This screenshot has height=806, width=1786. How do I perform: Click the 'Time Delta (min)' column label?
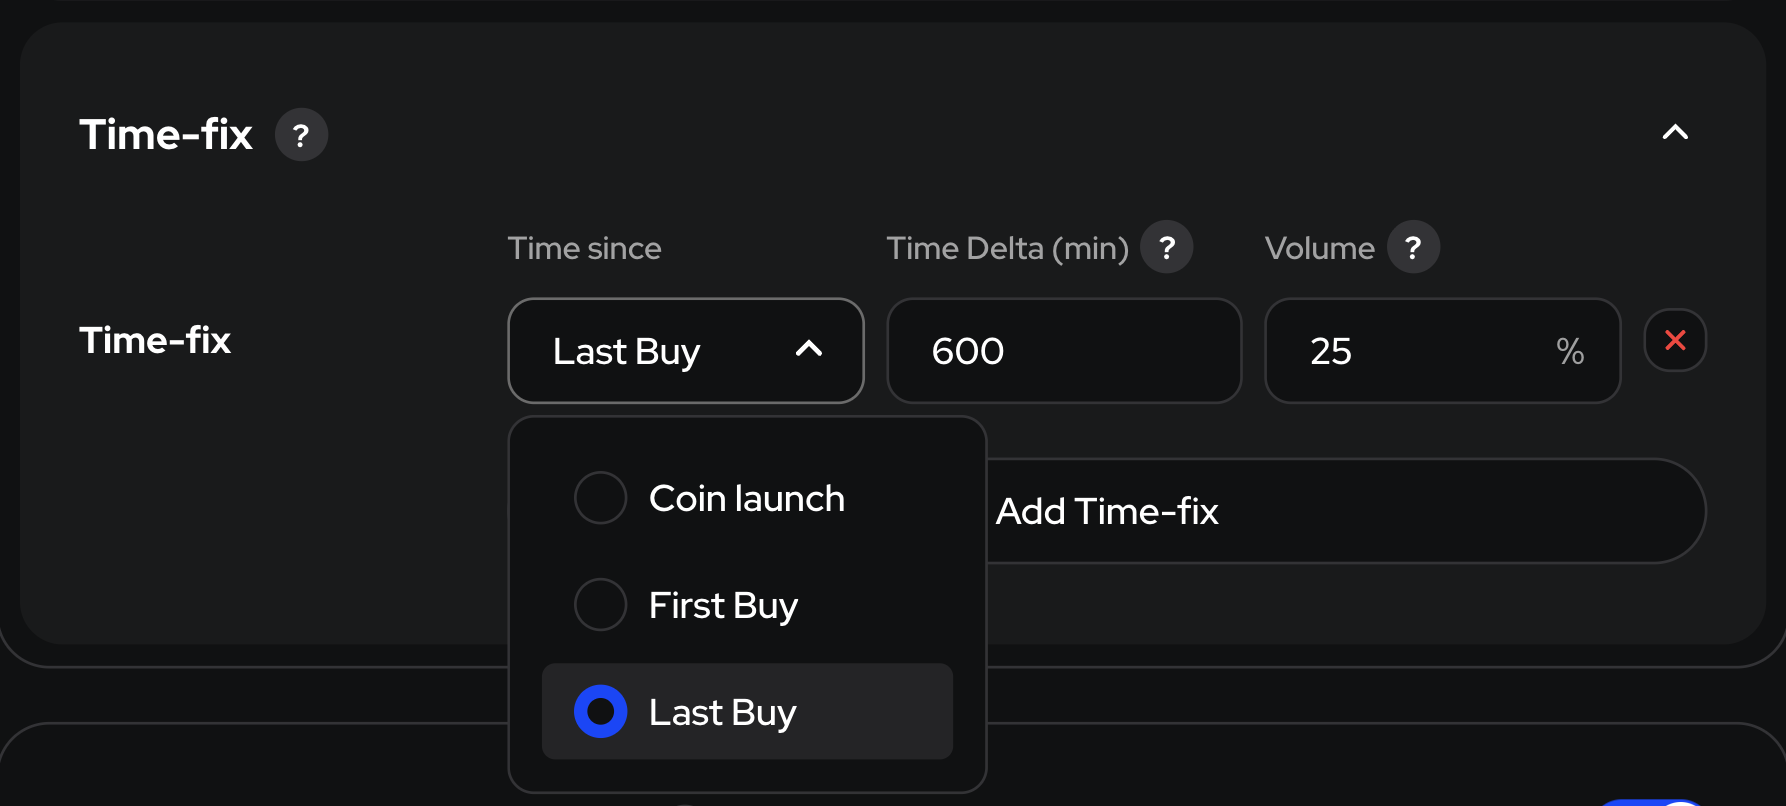coord(1007,248)
